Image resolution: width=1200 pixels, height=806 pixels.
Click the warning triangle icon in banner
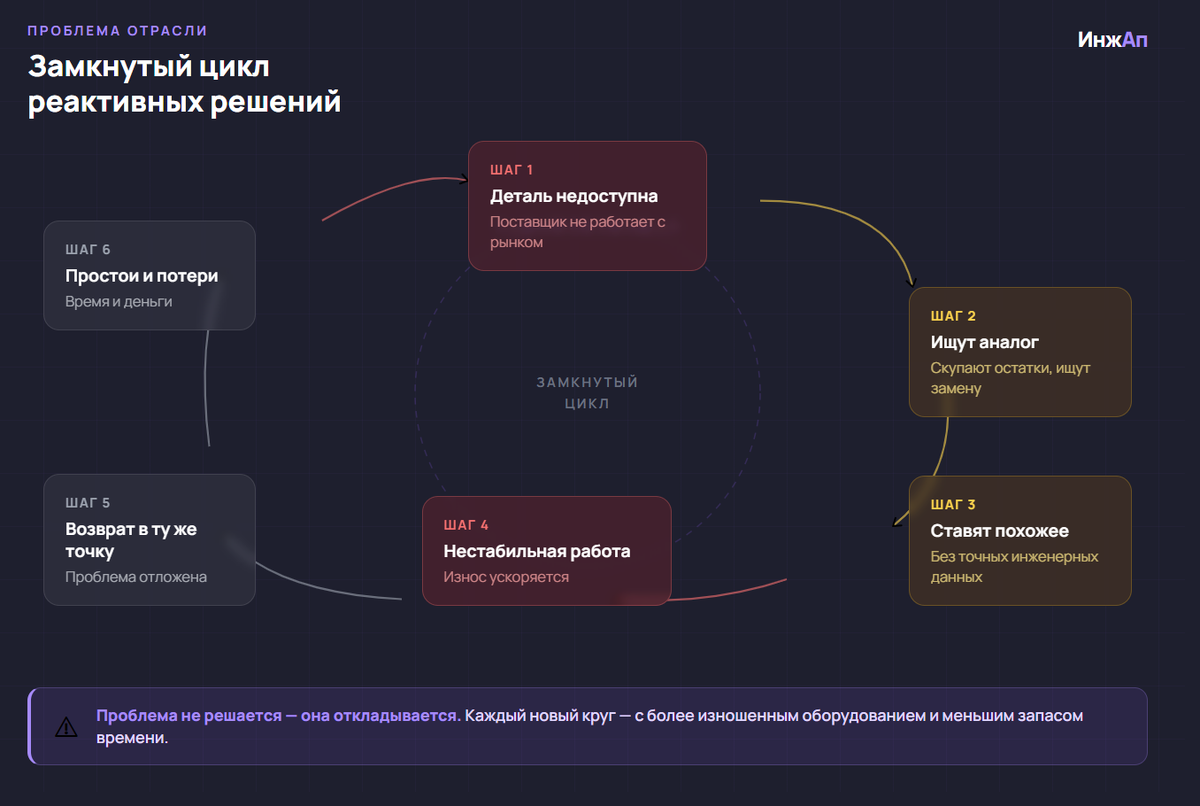pyautogui.click(x=66, y=727)
